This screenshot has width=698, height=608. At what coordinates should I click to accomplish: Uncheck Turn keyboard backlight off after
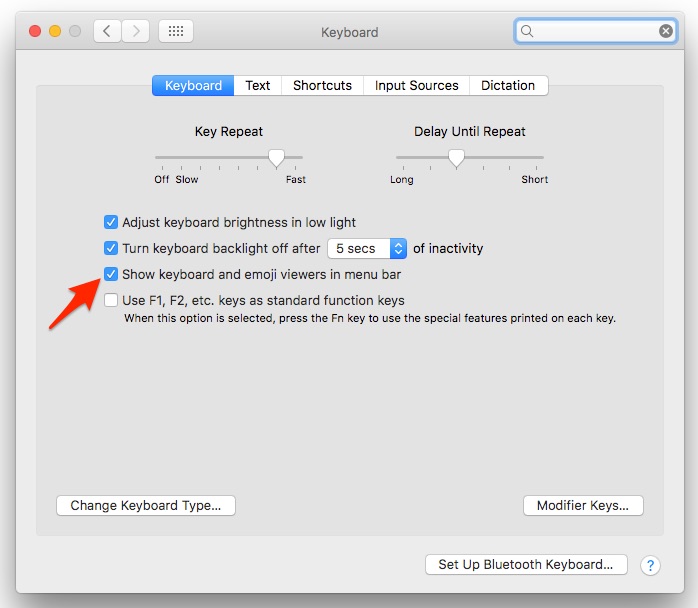tap(111, 248)
